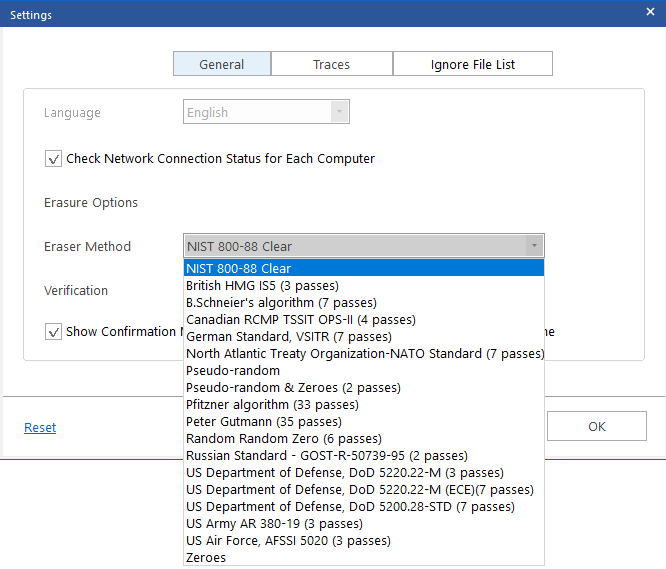The height and width of the screenshot is (569, 666).
Task: Select Pfitzner algorithm (33 passes)
Action: click(364, 404)
